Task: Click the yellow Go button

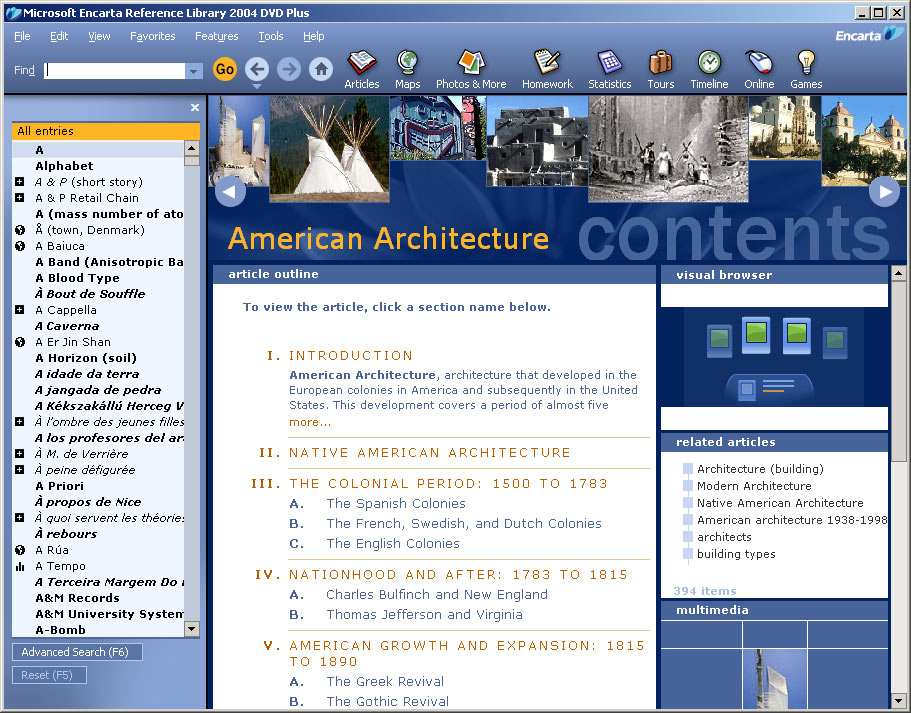Action: coord(225,70)
